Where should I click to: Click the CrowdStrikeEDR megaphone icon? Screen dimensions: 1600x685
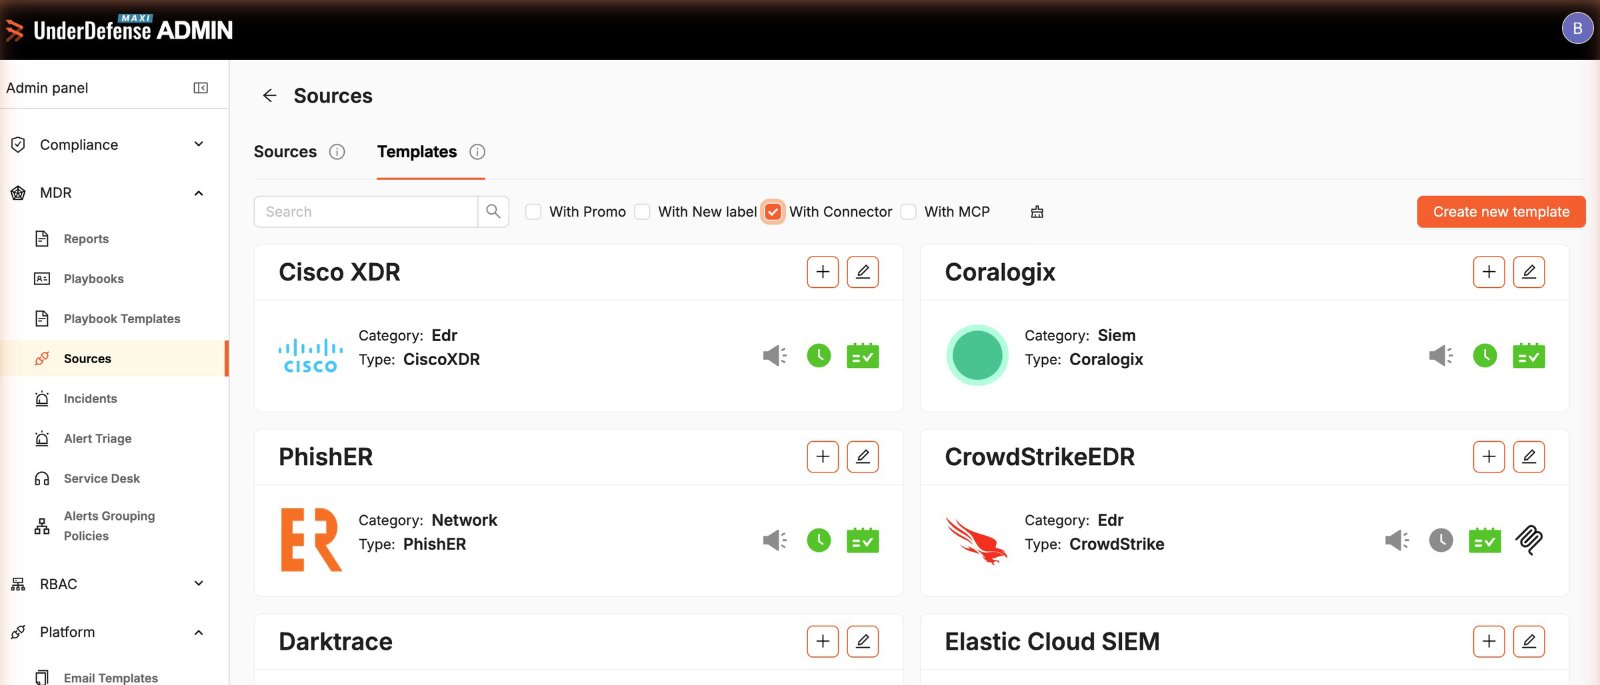(x=1397, y=541)
